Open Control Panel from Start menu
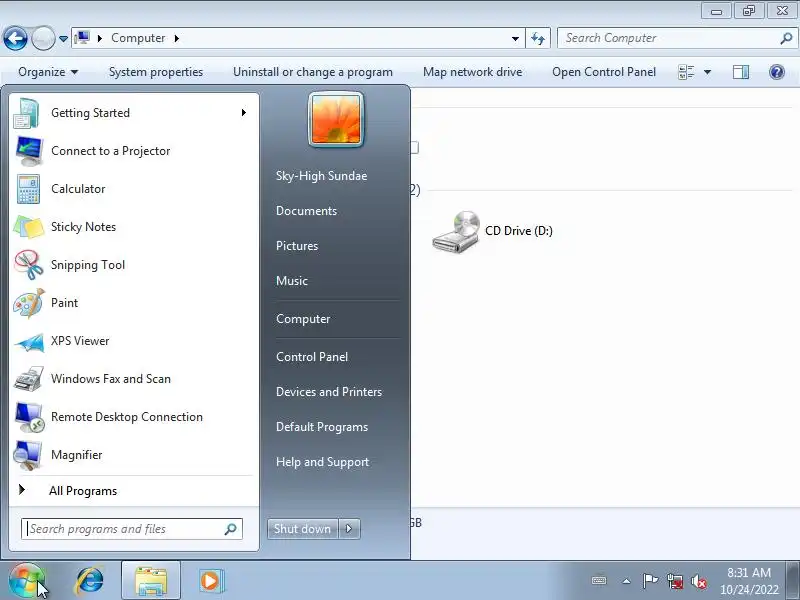The image size is (800, 600). click(x=312, y=357)
